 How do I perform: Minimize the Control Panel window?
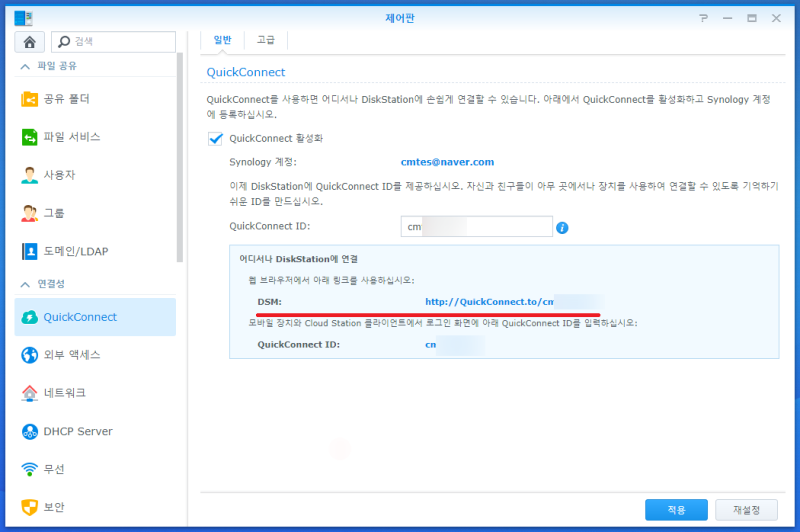pyautogui.click(x=728, y=18)
